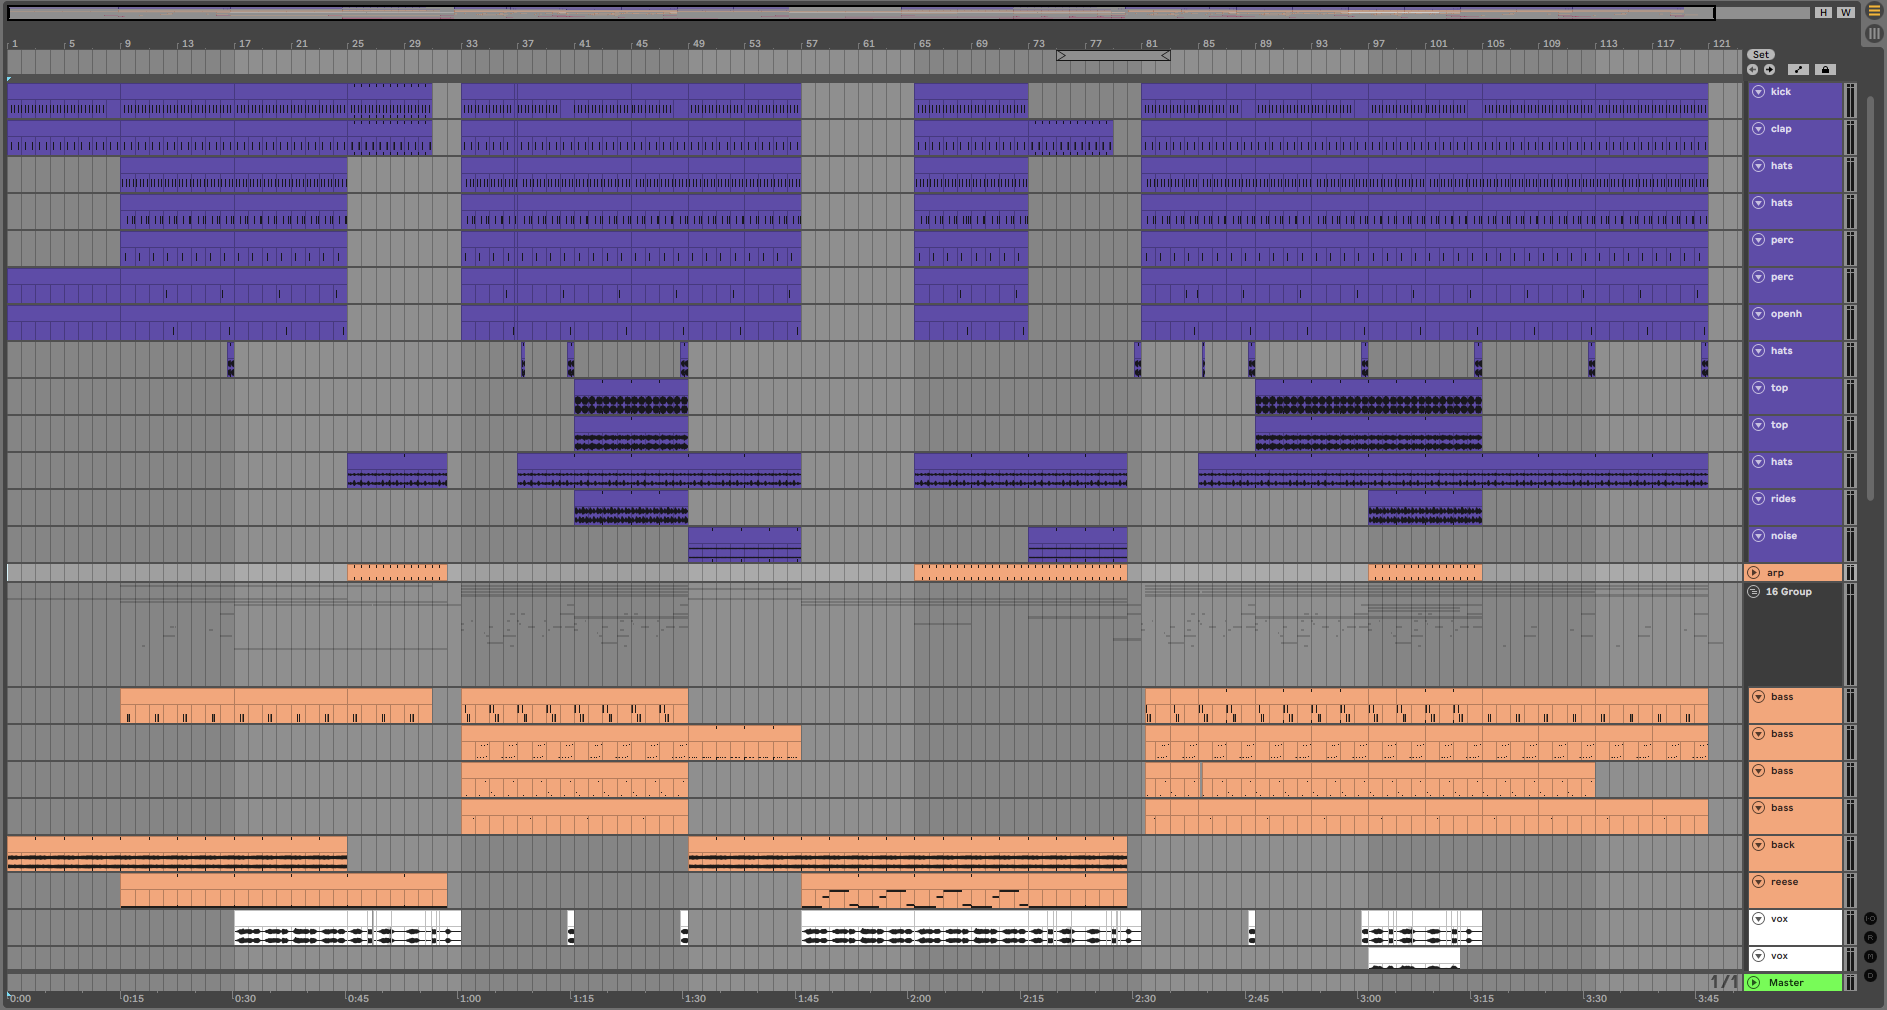The width and height of the screenshot is (1887, 1010).
Task: Toggle the W optimize width button
Action: point(1845,12)
